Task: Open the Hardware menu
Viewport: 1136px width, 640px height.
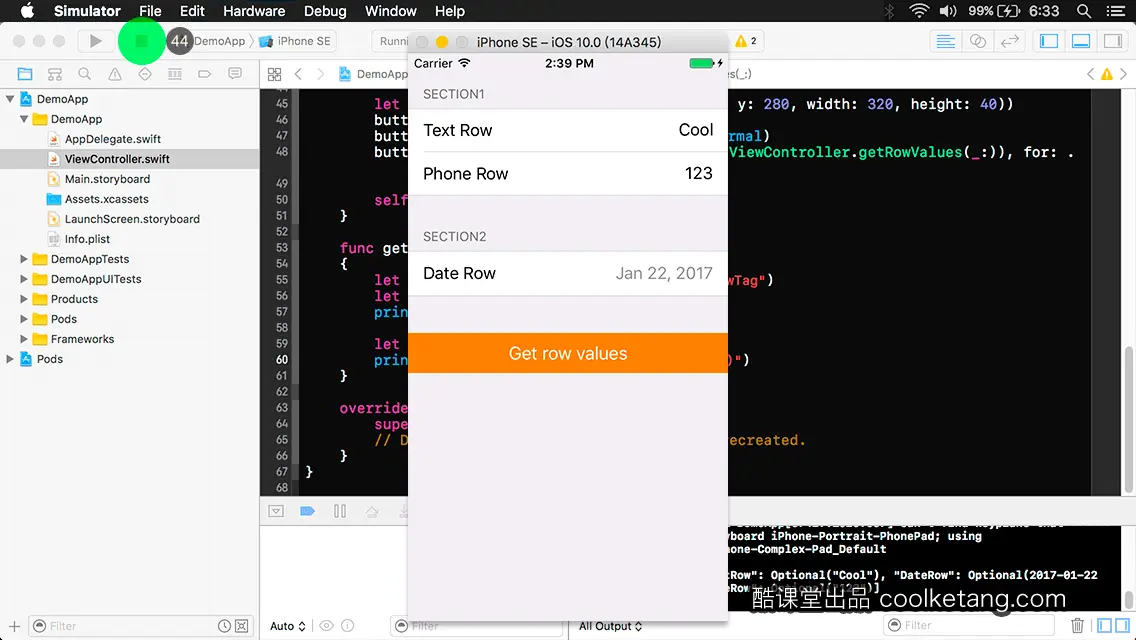Action: 254,11
